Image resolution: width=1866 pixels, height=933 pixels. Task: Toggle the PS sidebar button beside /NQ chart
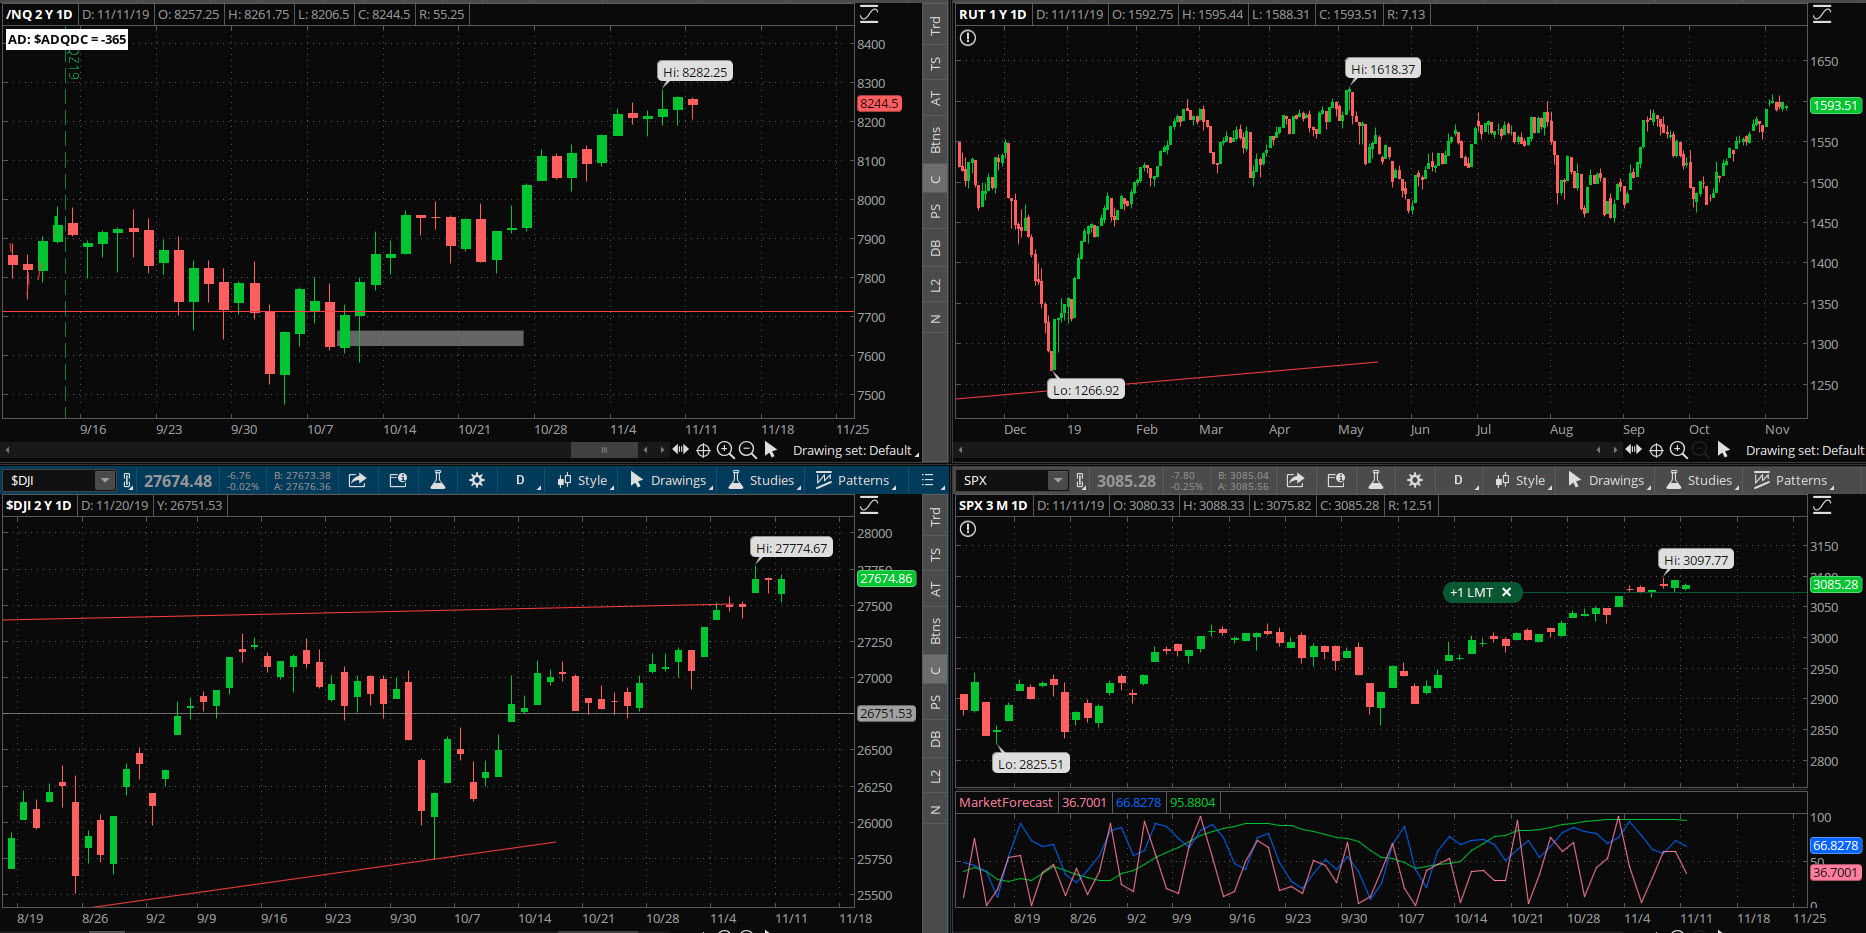click(935, 212)
